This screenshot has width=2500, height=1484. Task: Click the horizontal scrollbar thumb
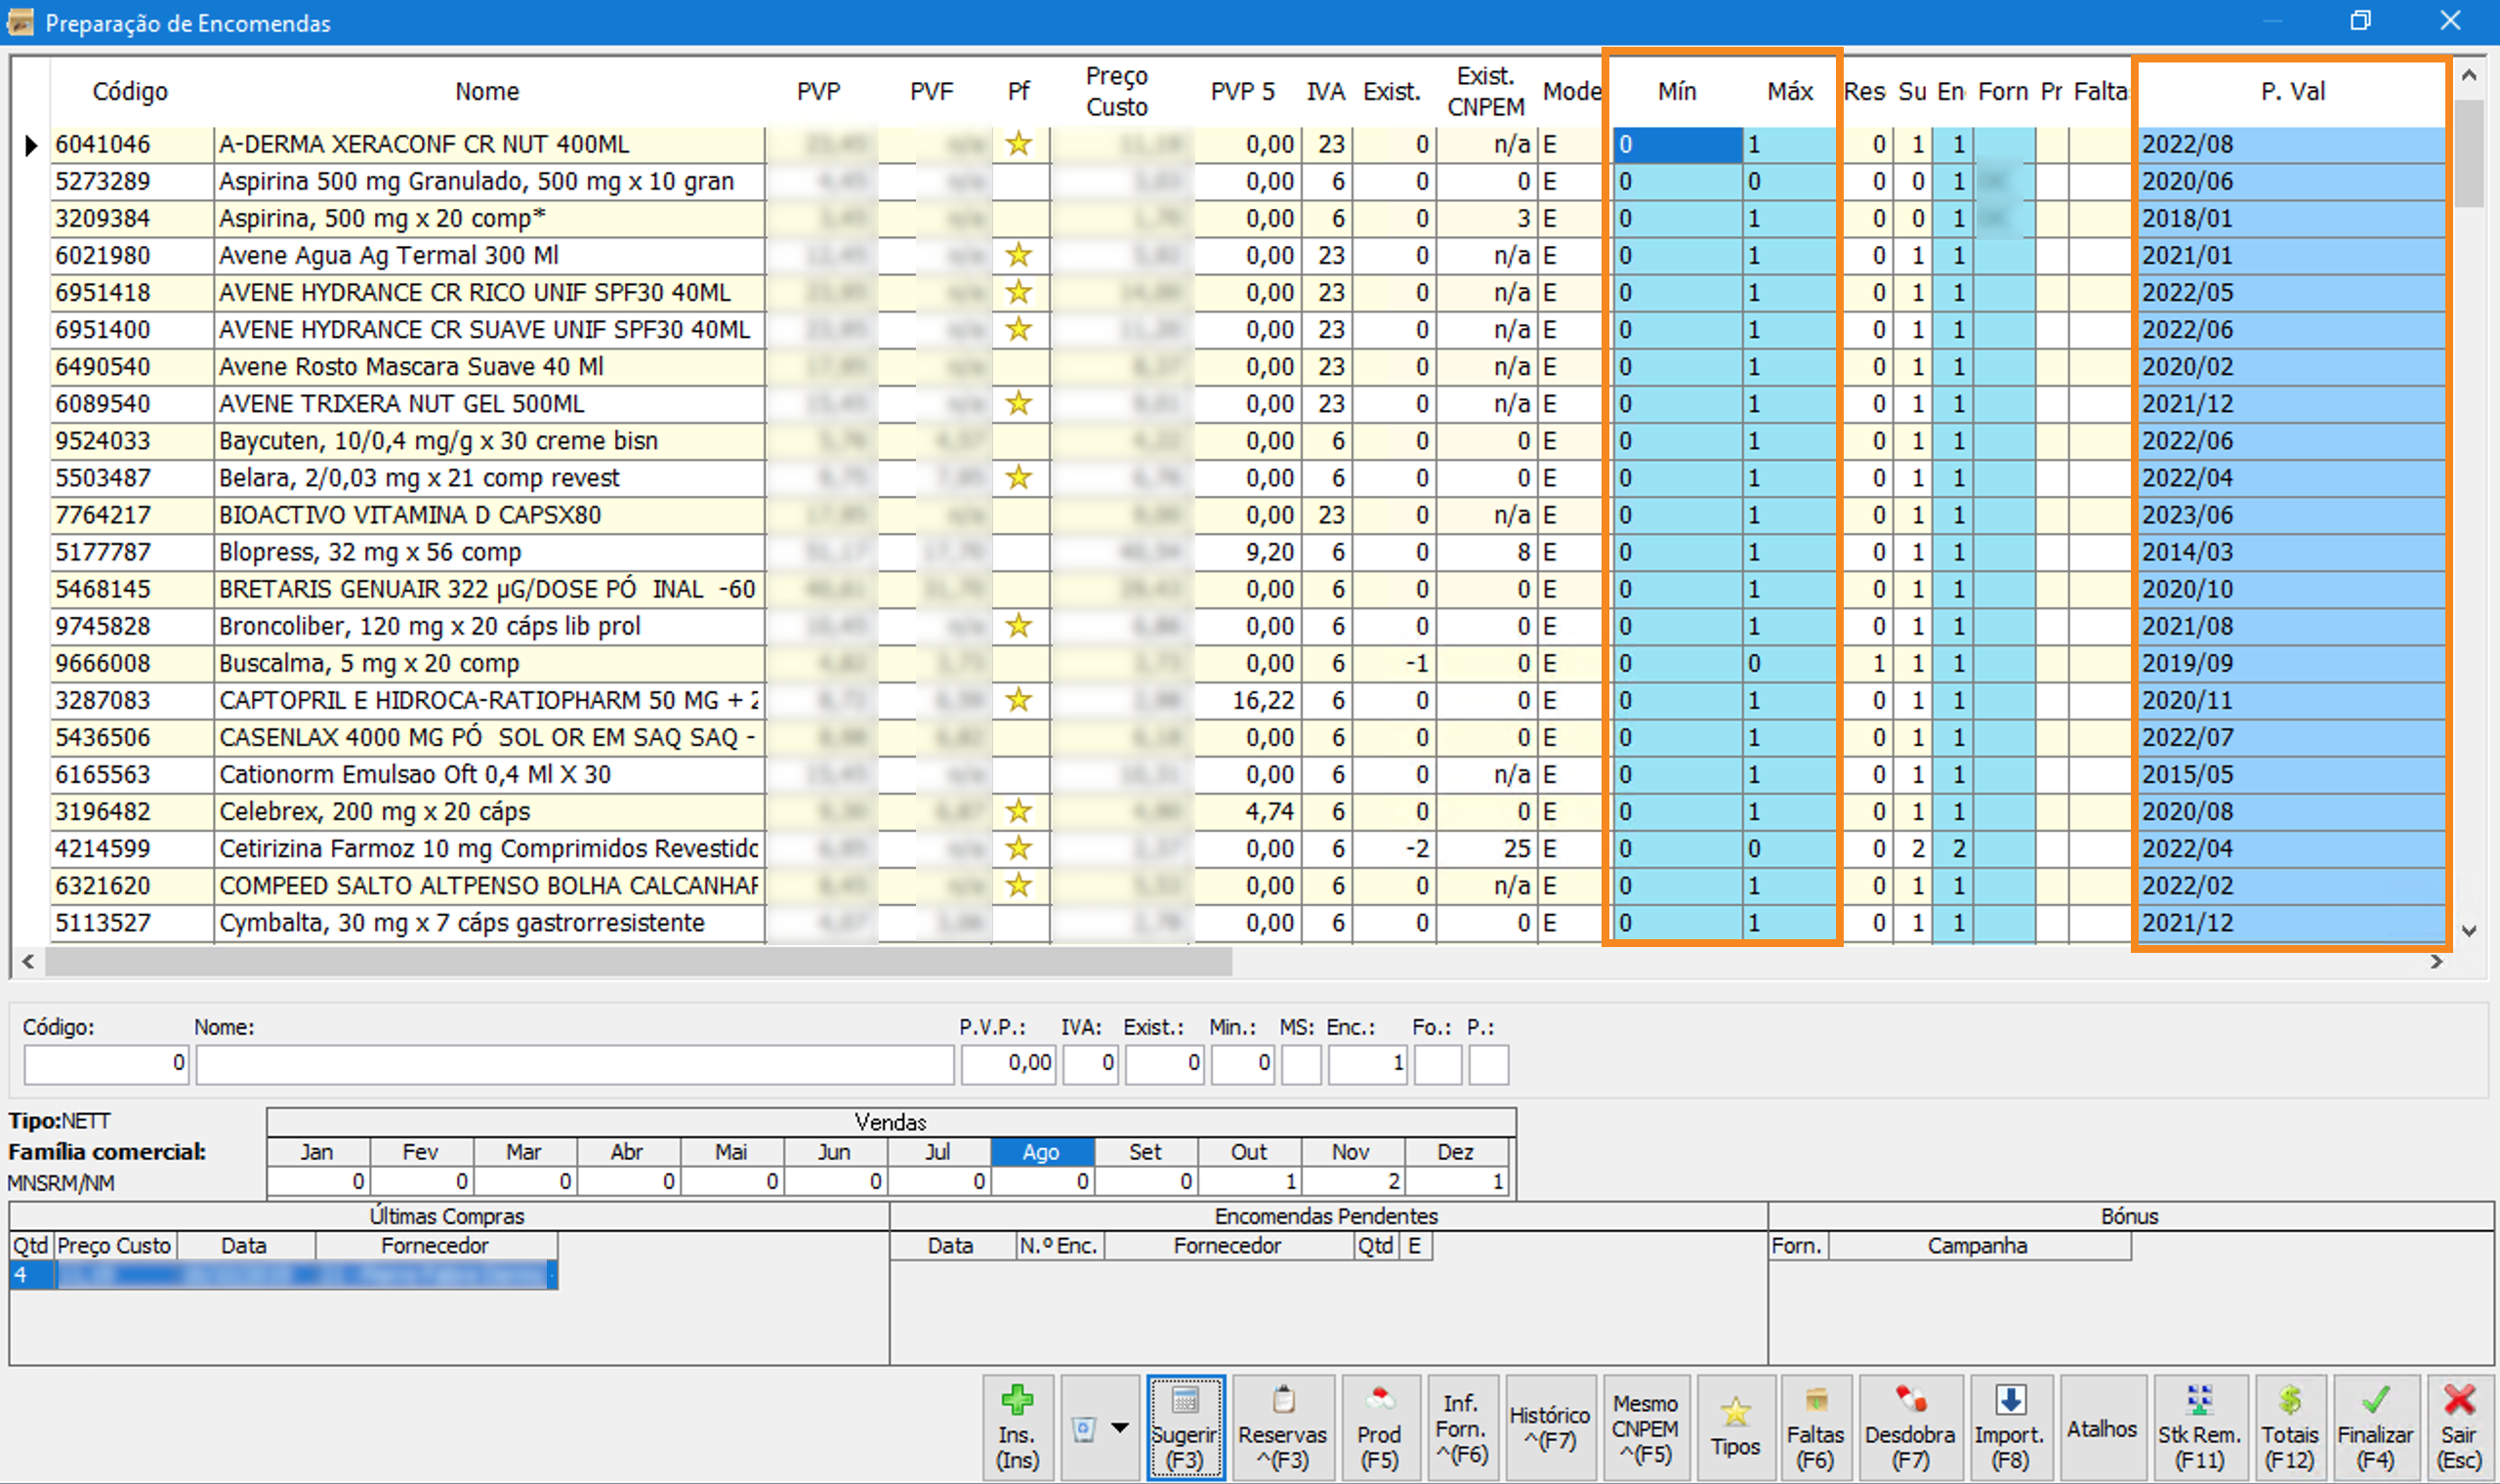(x=640, y=962)
